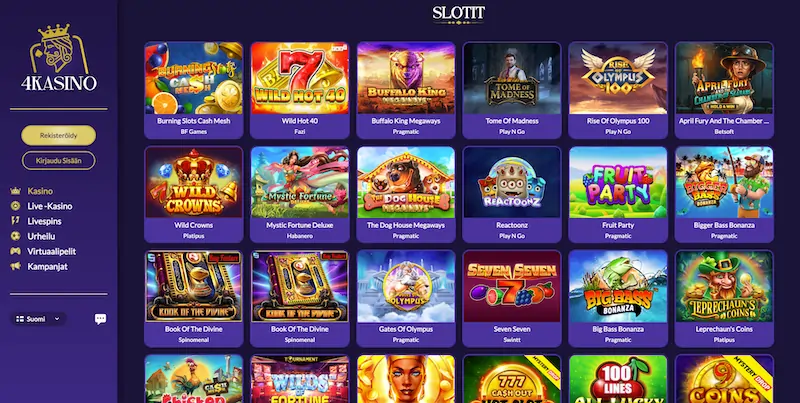The image size is (800, 403).
Task: Click the chip icon beside Live-Kasino
Action: pos(16,206)
